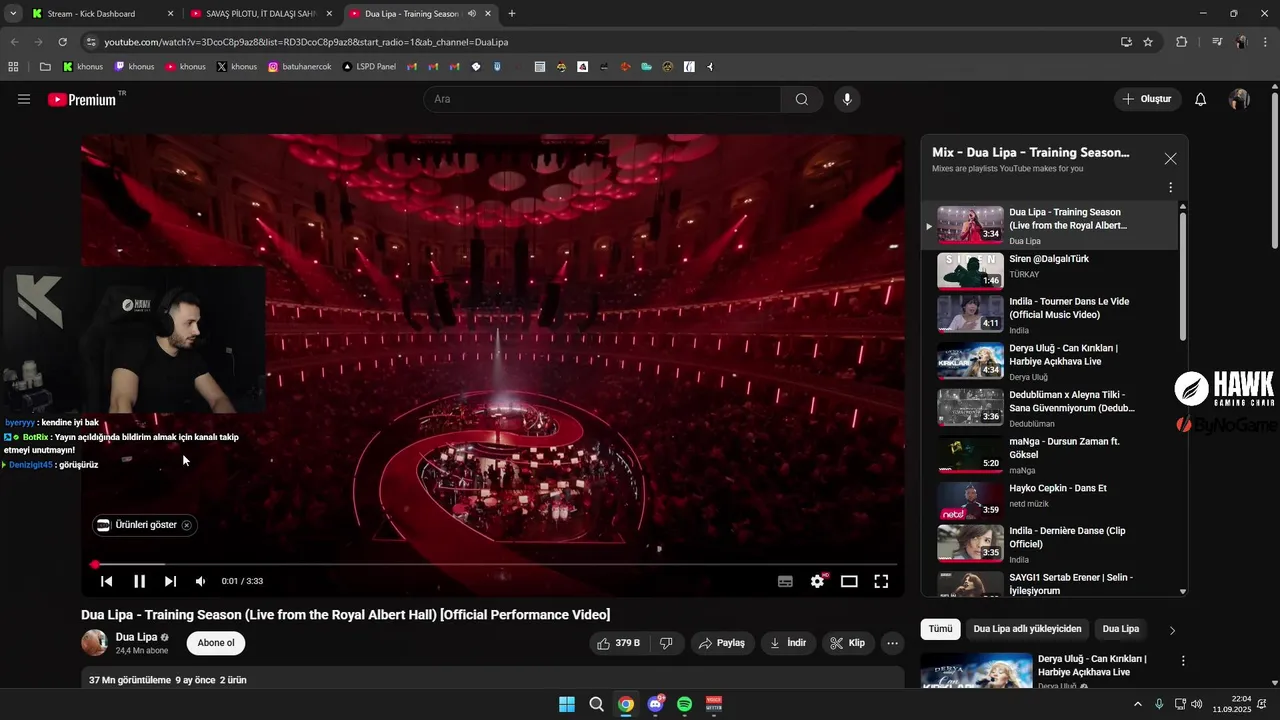Enter fullscreen mode
Viewport: 1280px width, 720px height.
point(881,581)
